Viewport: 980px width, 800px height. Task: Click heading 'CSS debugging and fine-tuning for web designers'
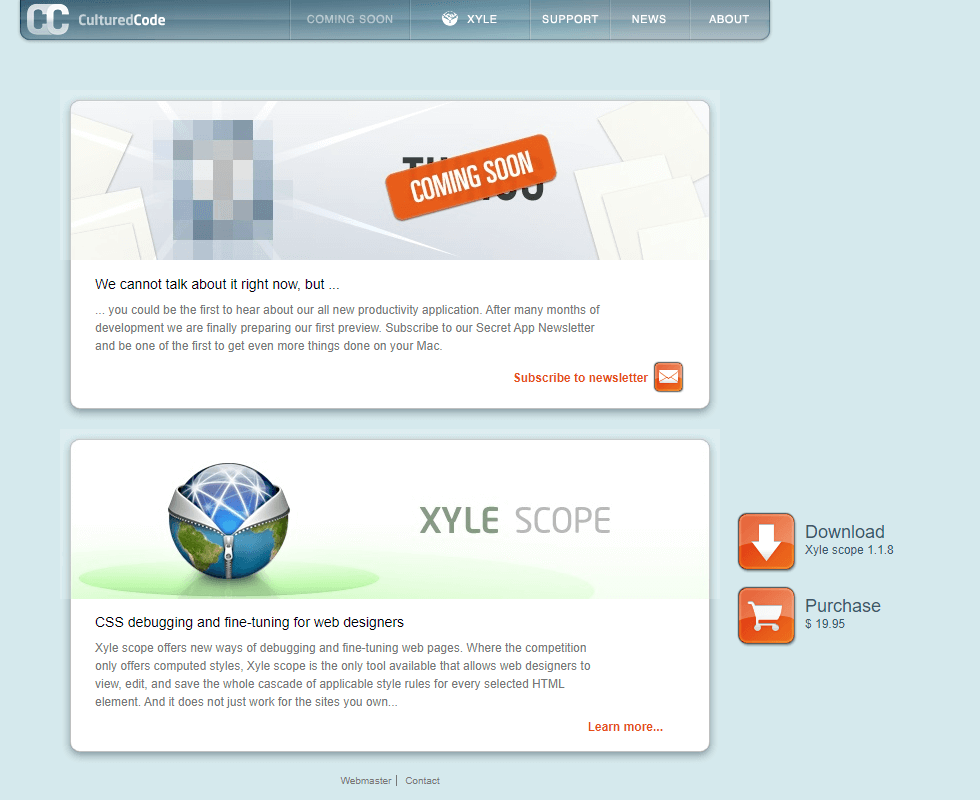pos(249,622)
